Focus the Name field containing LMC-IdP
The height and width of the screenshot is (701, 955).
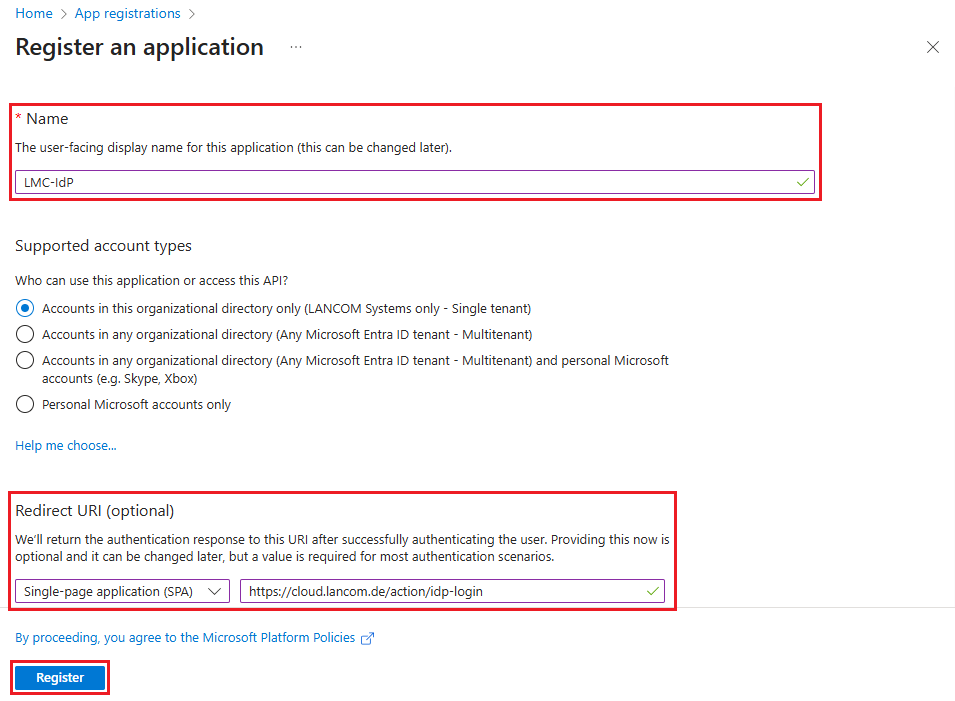pyautogui.click(x=400, y=182)
